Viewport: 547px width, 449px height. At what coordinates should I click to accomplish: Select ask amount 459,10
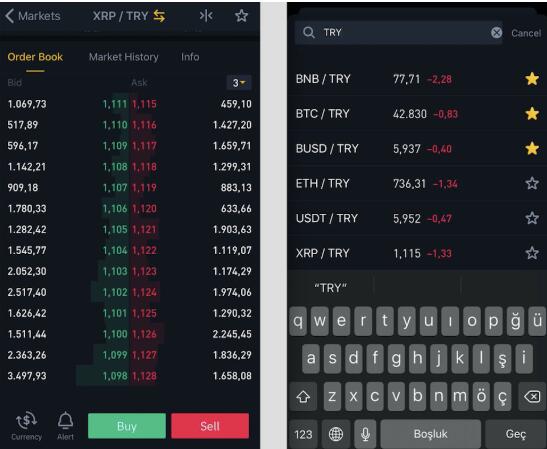(236, 104)
